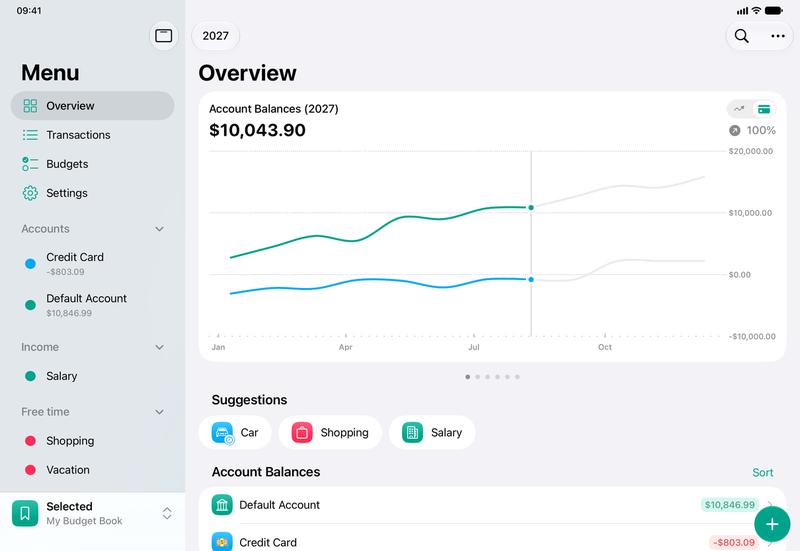The width and height of the screenshot is (800, 551).
Task: Switch chart to card accounts view
Action: [x=764, y=109]
